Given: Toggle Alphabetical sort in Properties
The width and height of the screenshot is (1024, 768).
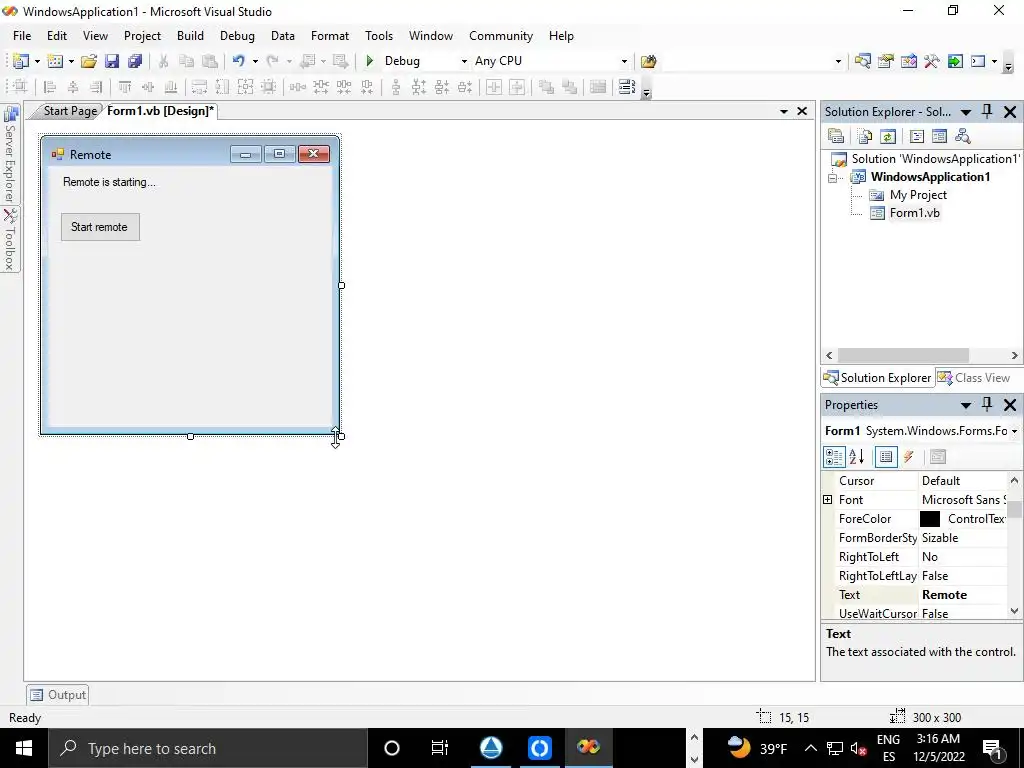Looking at the screenshot, I should click(857, 457).
